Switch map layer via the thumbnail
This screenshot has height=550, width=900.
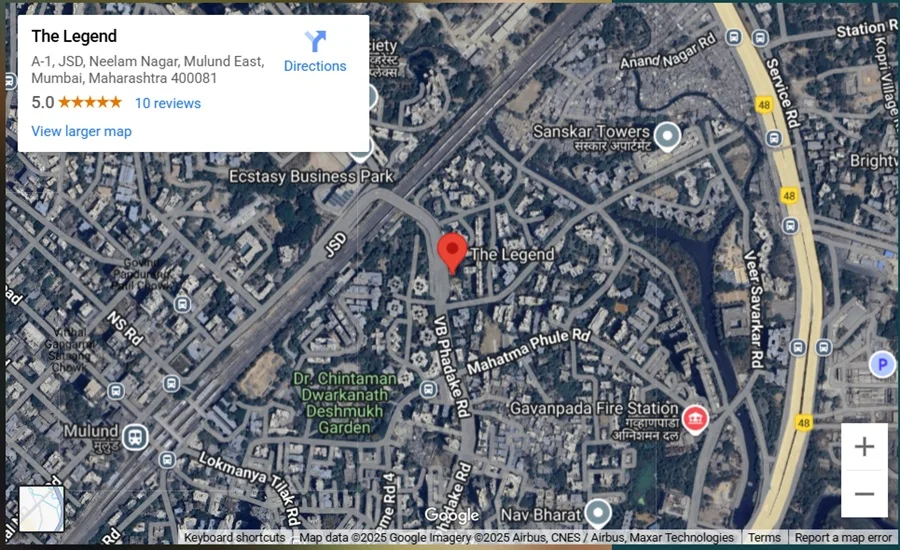[41, 509]
